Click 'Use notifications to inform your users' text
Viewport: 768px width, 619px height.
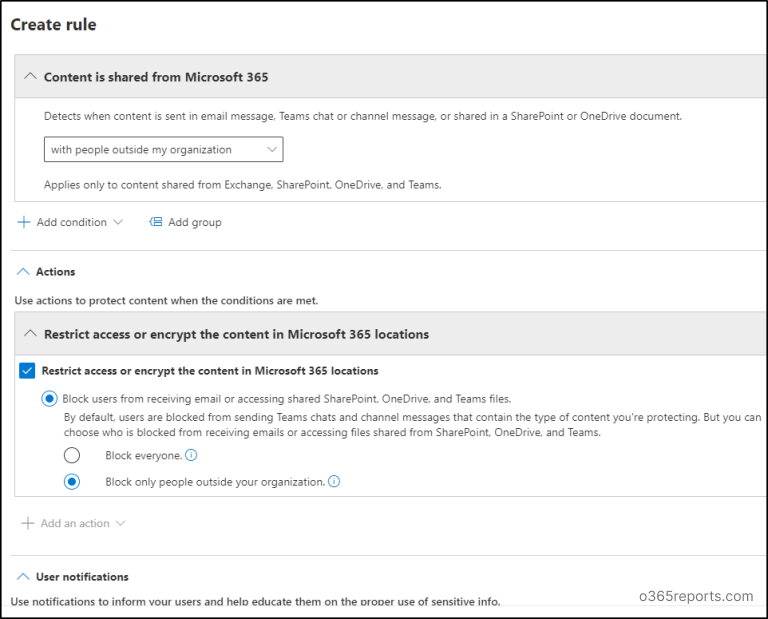pyautogui.click(x=255, y=601)
